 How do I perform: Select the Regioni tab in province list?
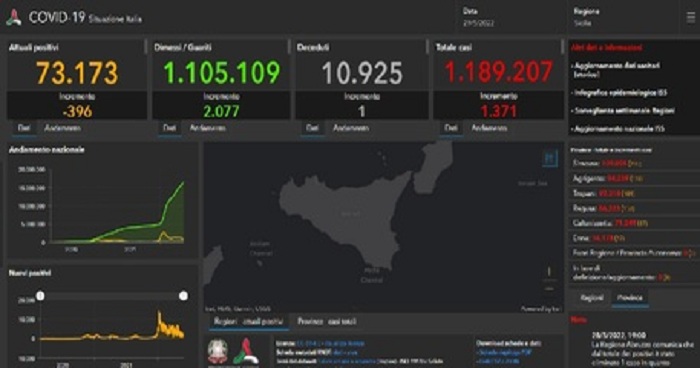click(592, 298)
